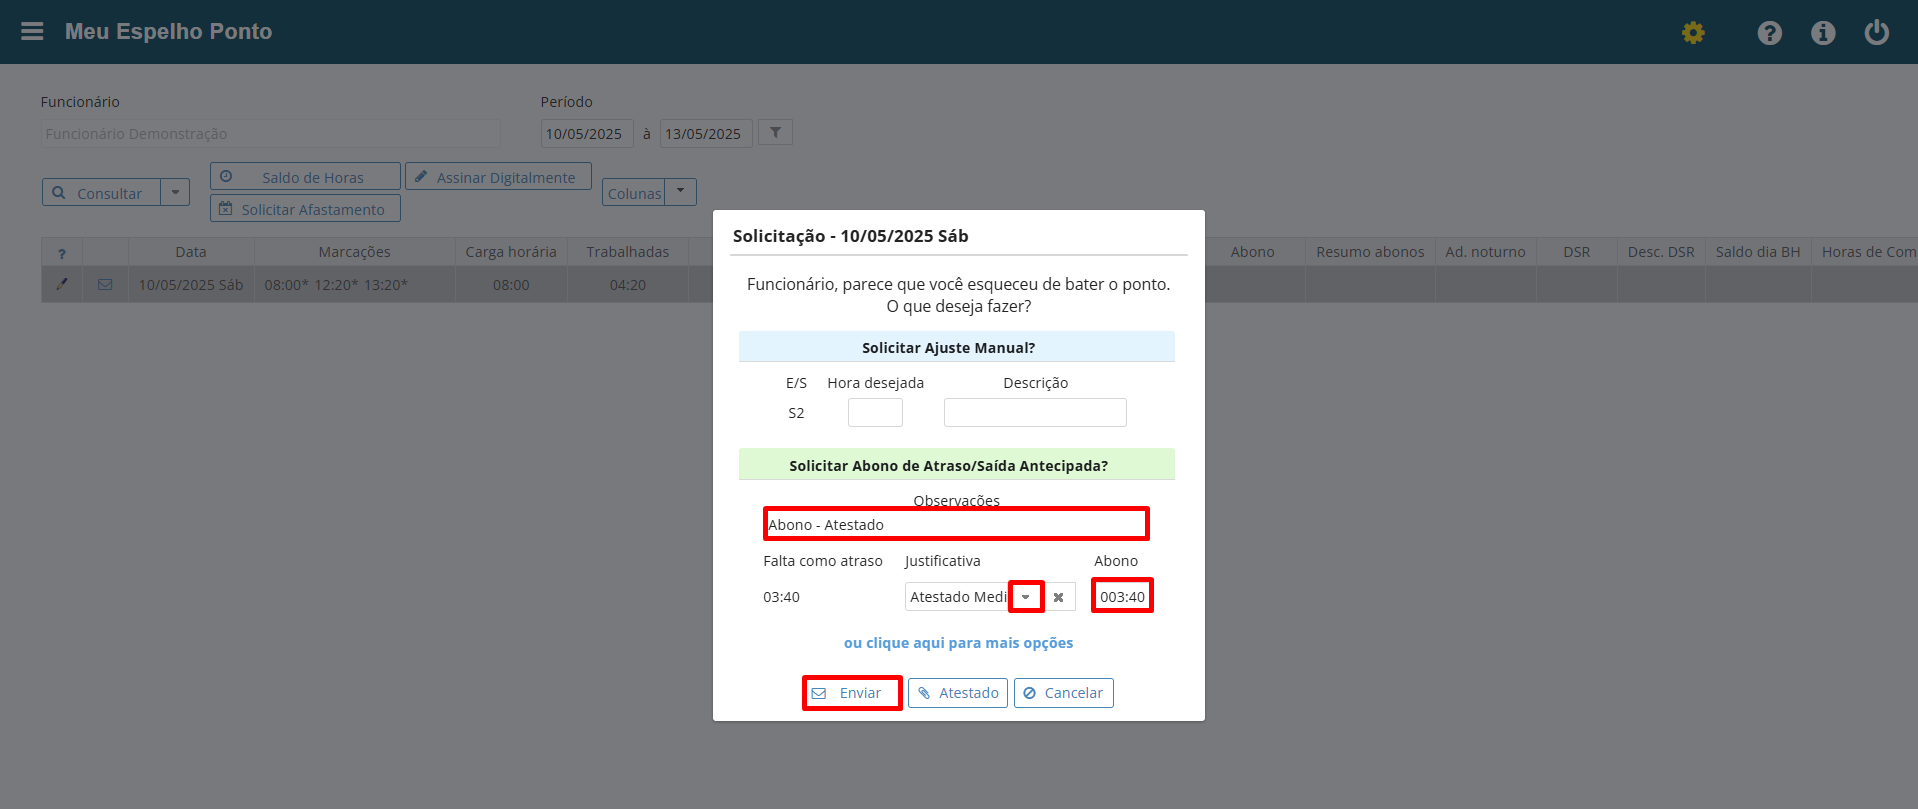This screenshot has height=809, width=1918.
Task: Click the Falta como atraso value 03:40
Action: (x=781, y=597)
